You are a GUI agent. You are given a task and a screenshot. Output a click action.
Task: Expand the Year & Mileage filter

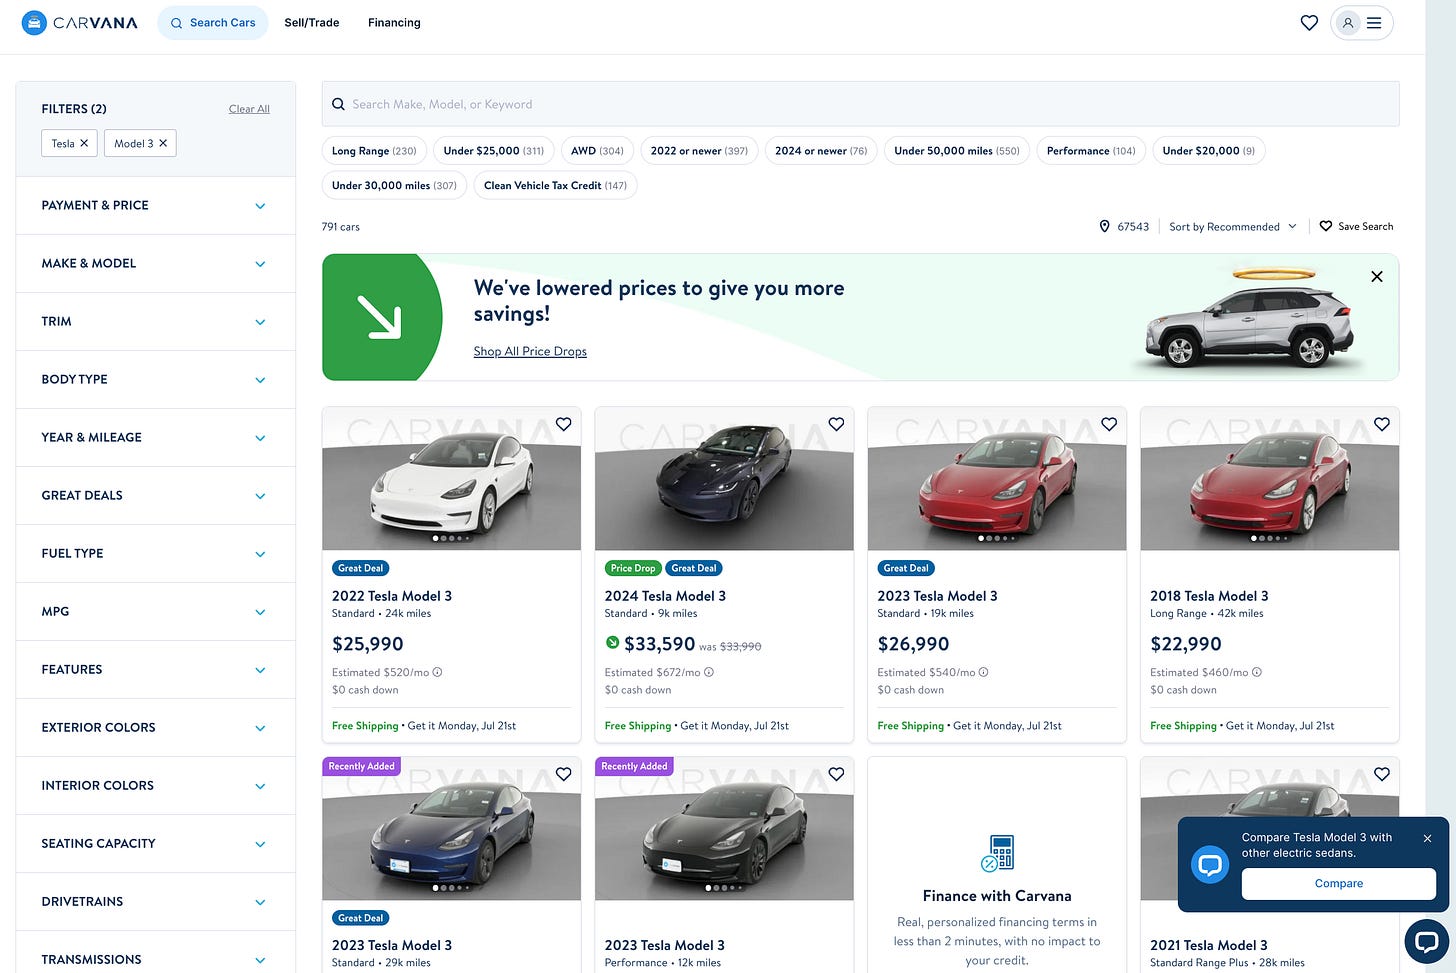[155, 437]
